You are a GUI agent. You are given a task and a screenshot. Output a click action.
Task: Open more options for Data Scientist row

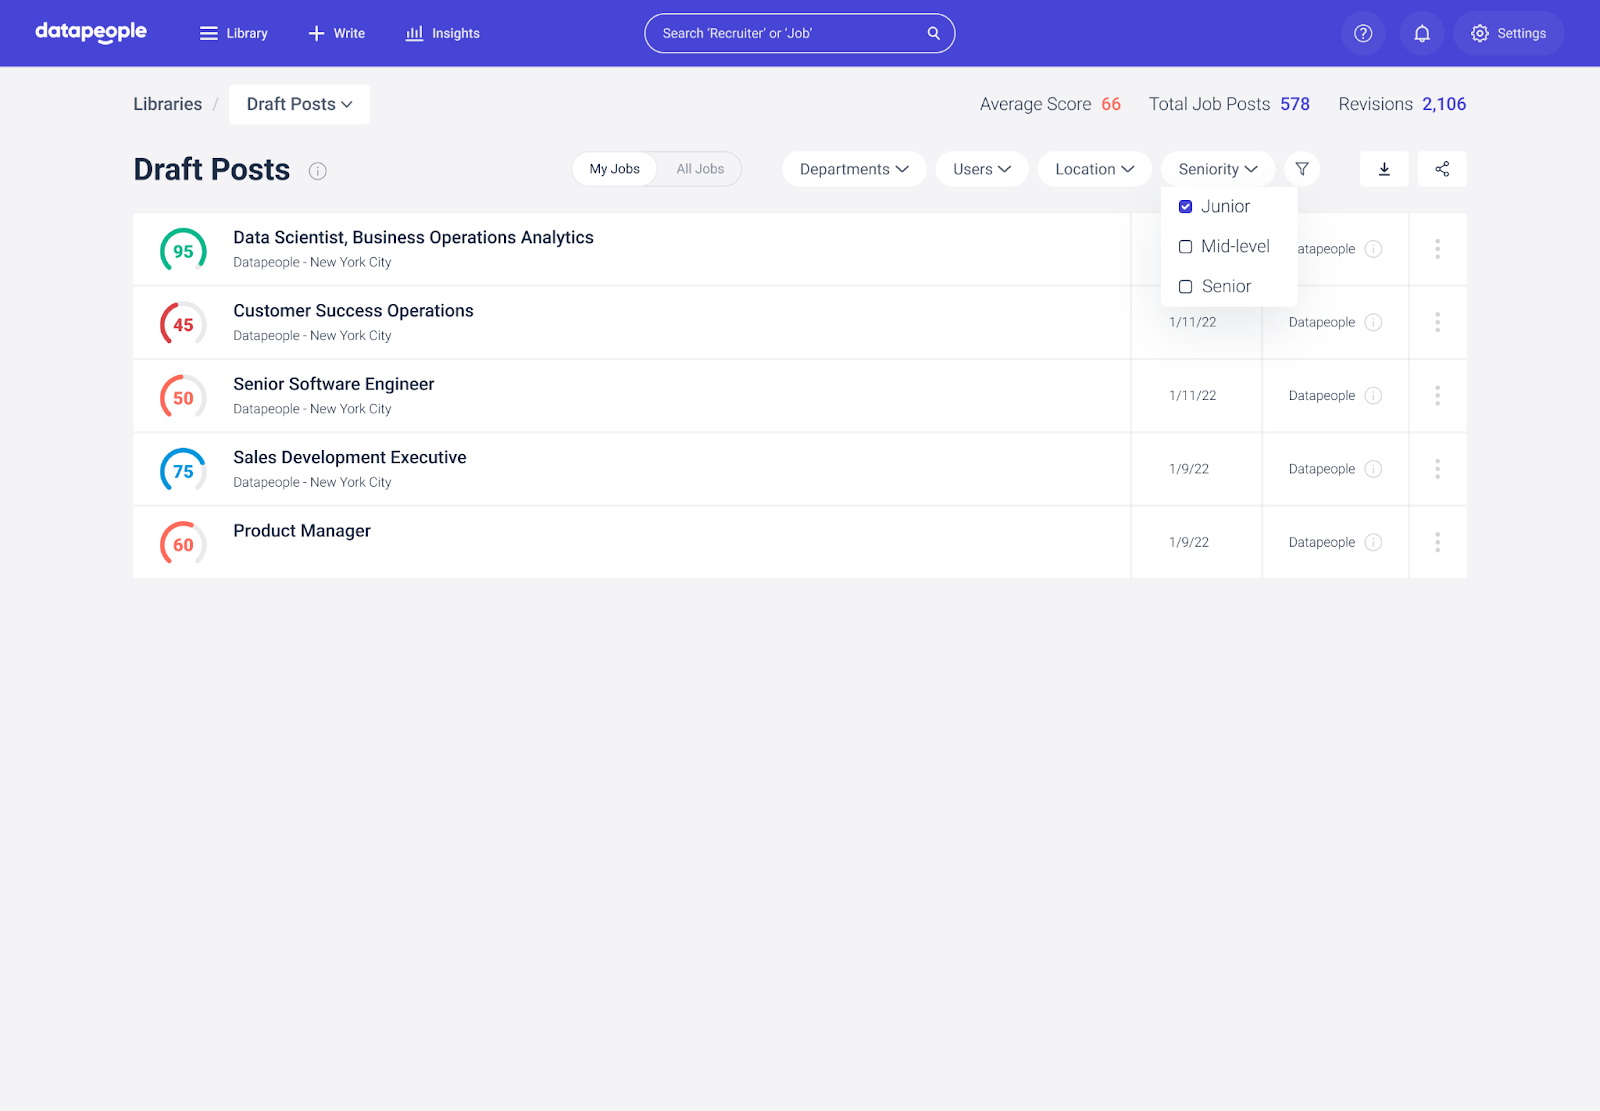pyautogui.click(x=1437, y=249)
